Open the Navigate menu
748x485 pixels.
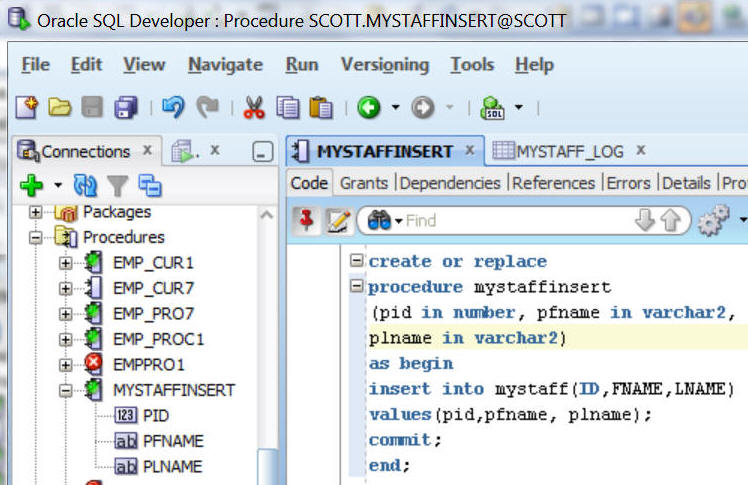pyautogui.click(x=225, y=65)
